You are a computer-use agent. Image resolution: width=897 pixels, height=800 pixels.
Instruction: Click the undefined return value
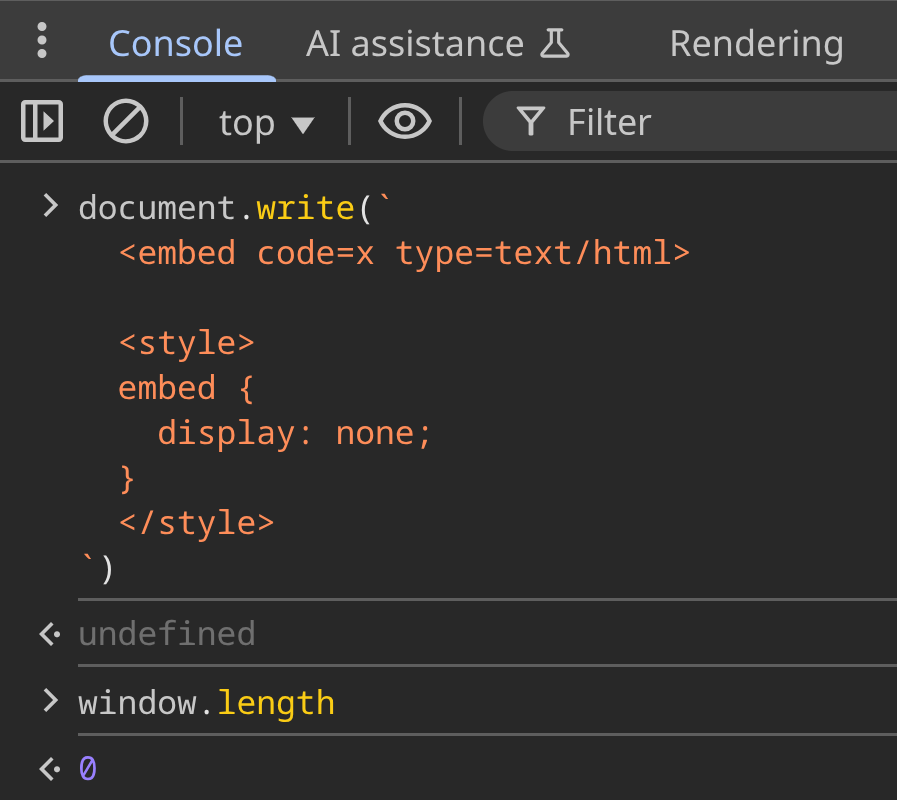pyautogui.click(x=167, y=633)
